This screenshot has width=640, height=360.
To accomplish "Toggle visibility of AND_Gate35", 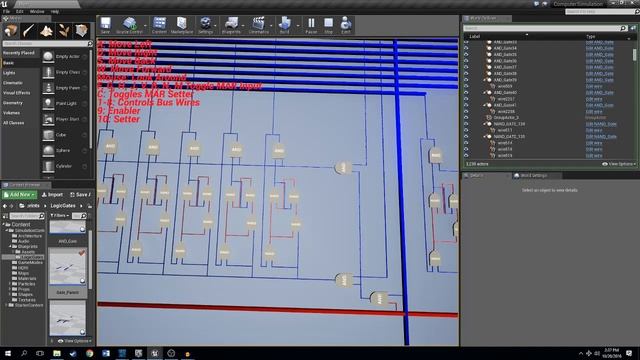I will [466, 54].
